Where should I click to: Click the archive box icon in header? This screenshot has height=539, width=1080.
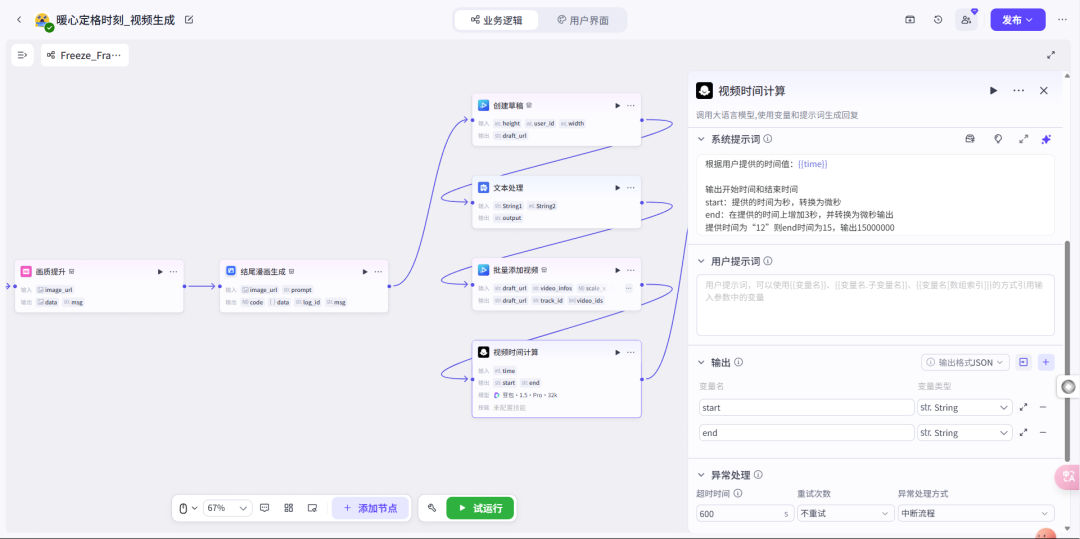[910, 20]
